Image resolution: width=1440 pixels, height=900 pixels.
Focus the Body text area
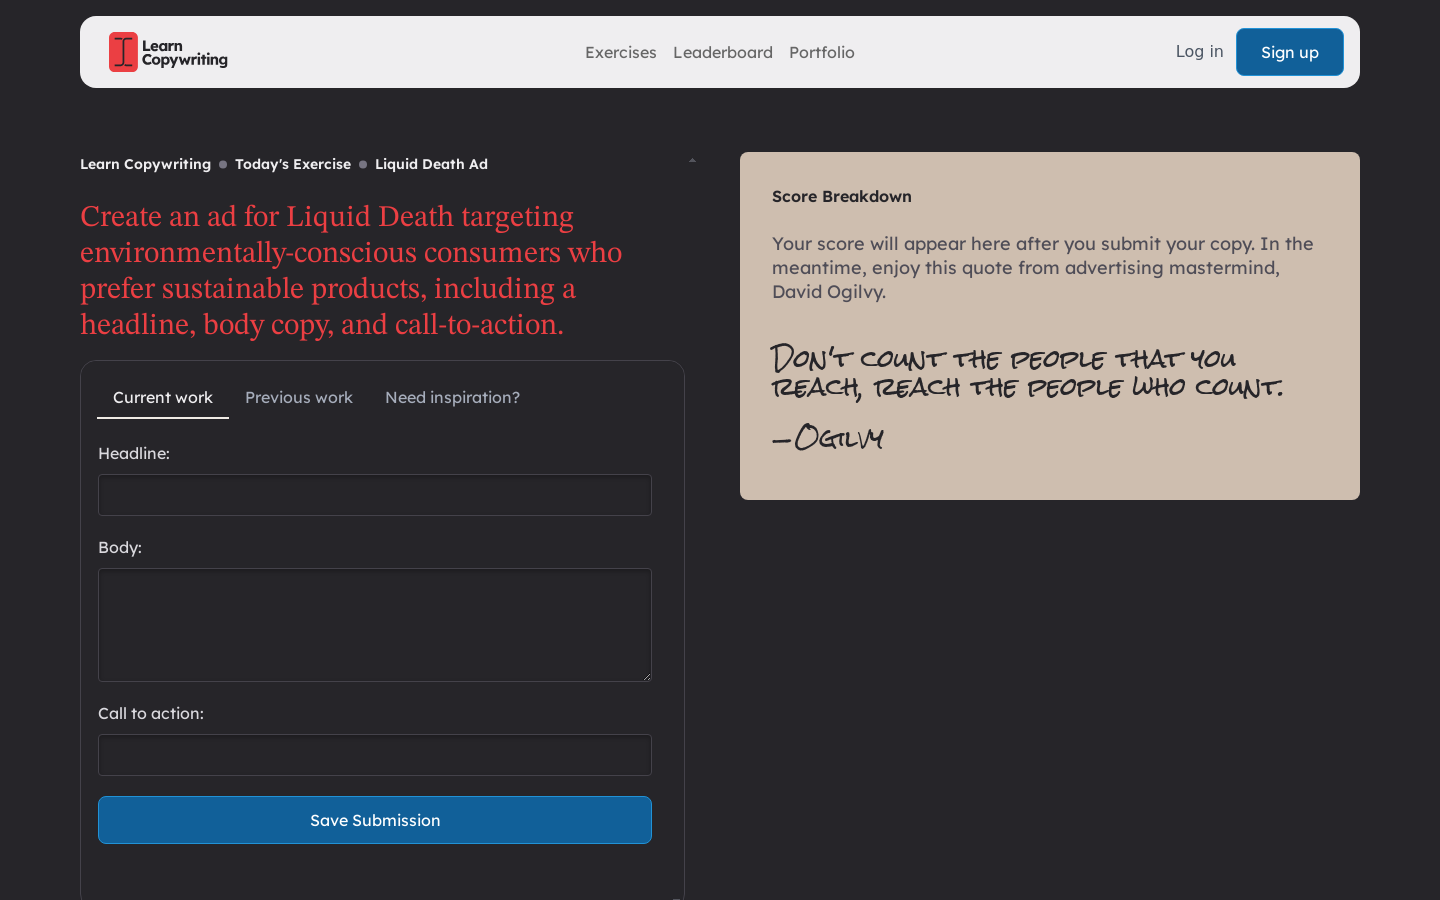pos(375,625)
